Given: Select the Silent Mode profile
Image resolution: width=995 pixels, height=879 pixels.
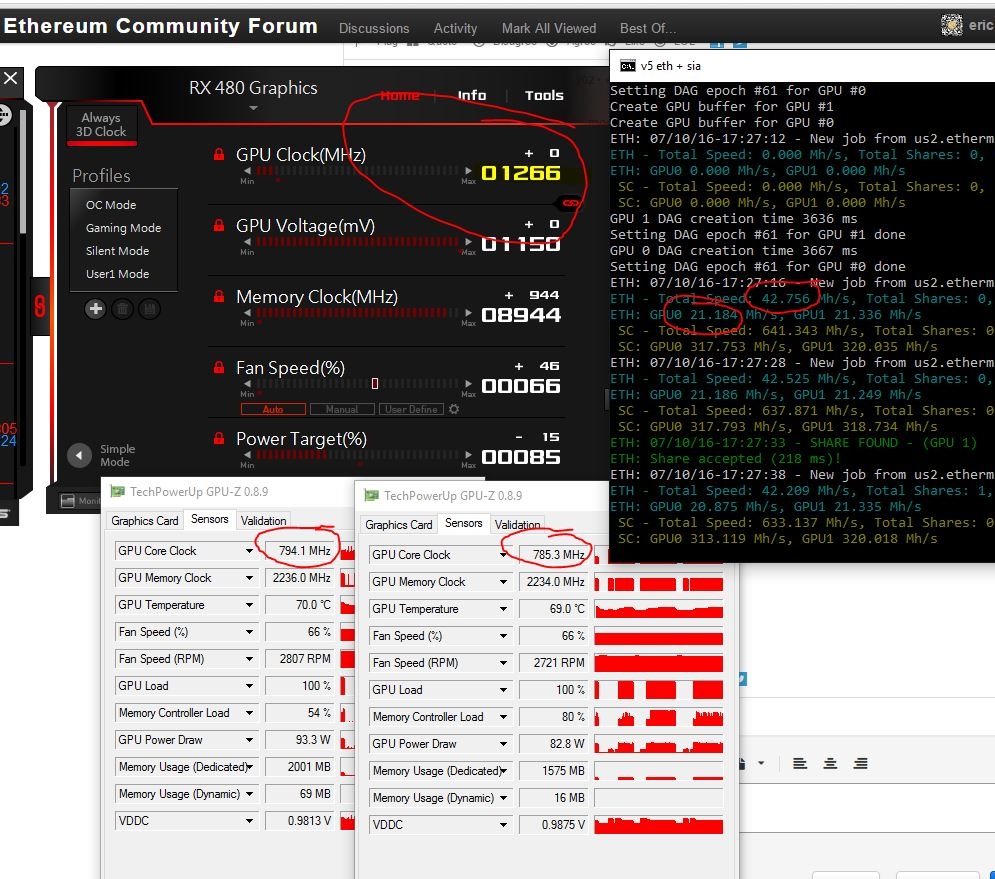Looking at the screenshot, I should pyautogui.click(x=117, y=251).
